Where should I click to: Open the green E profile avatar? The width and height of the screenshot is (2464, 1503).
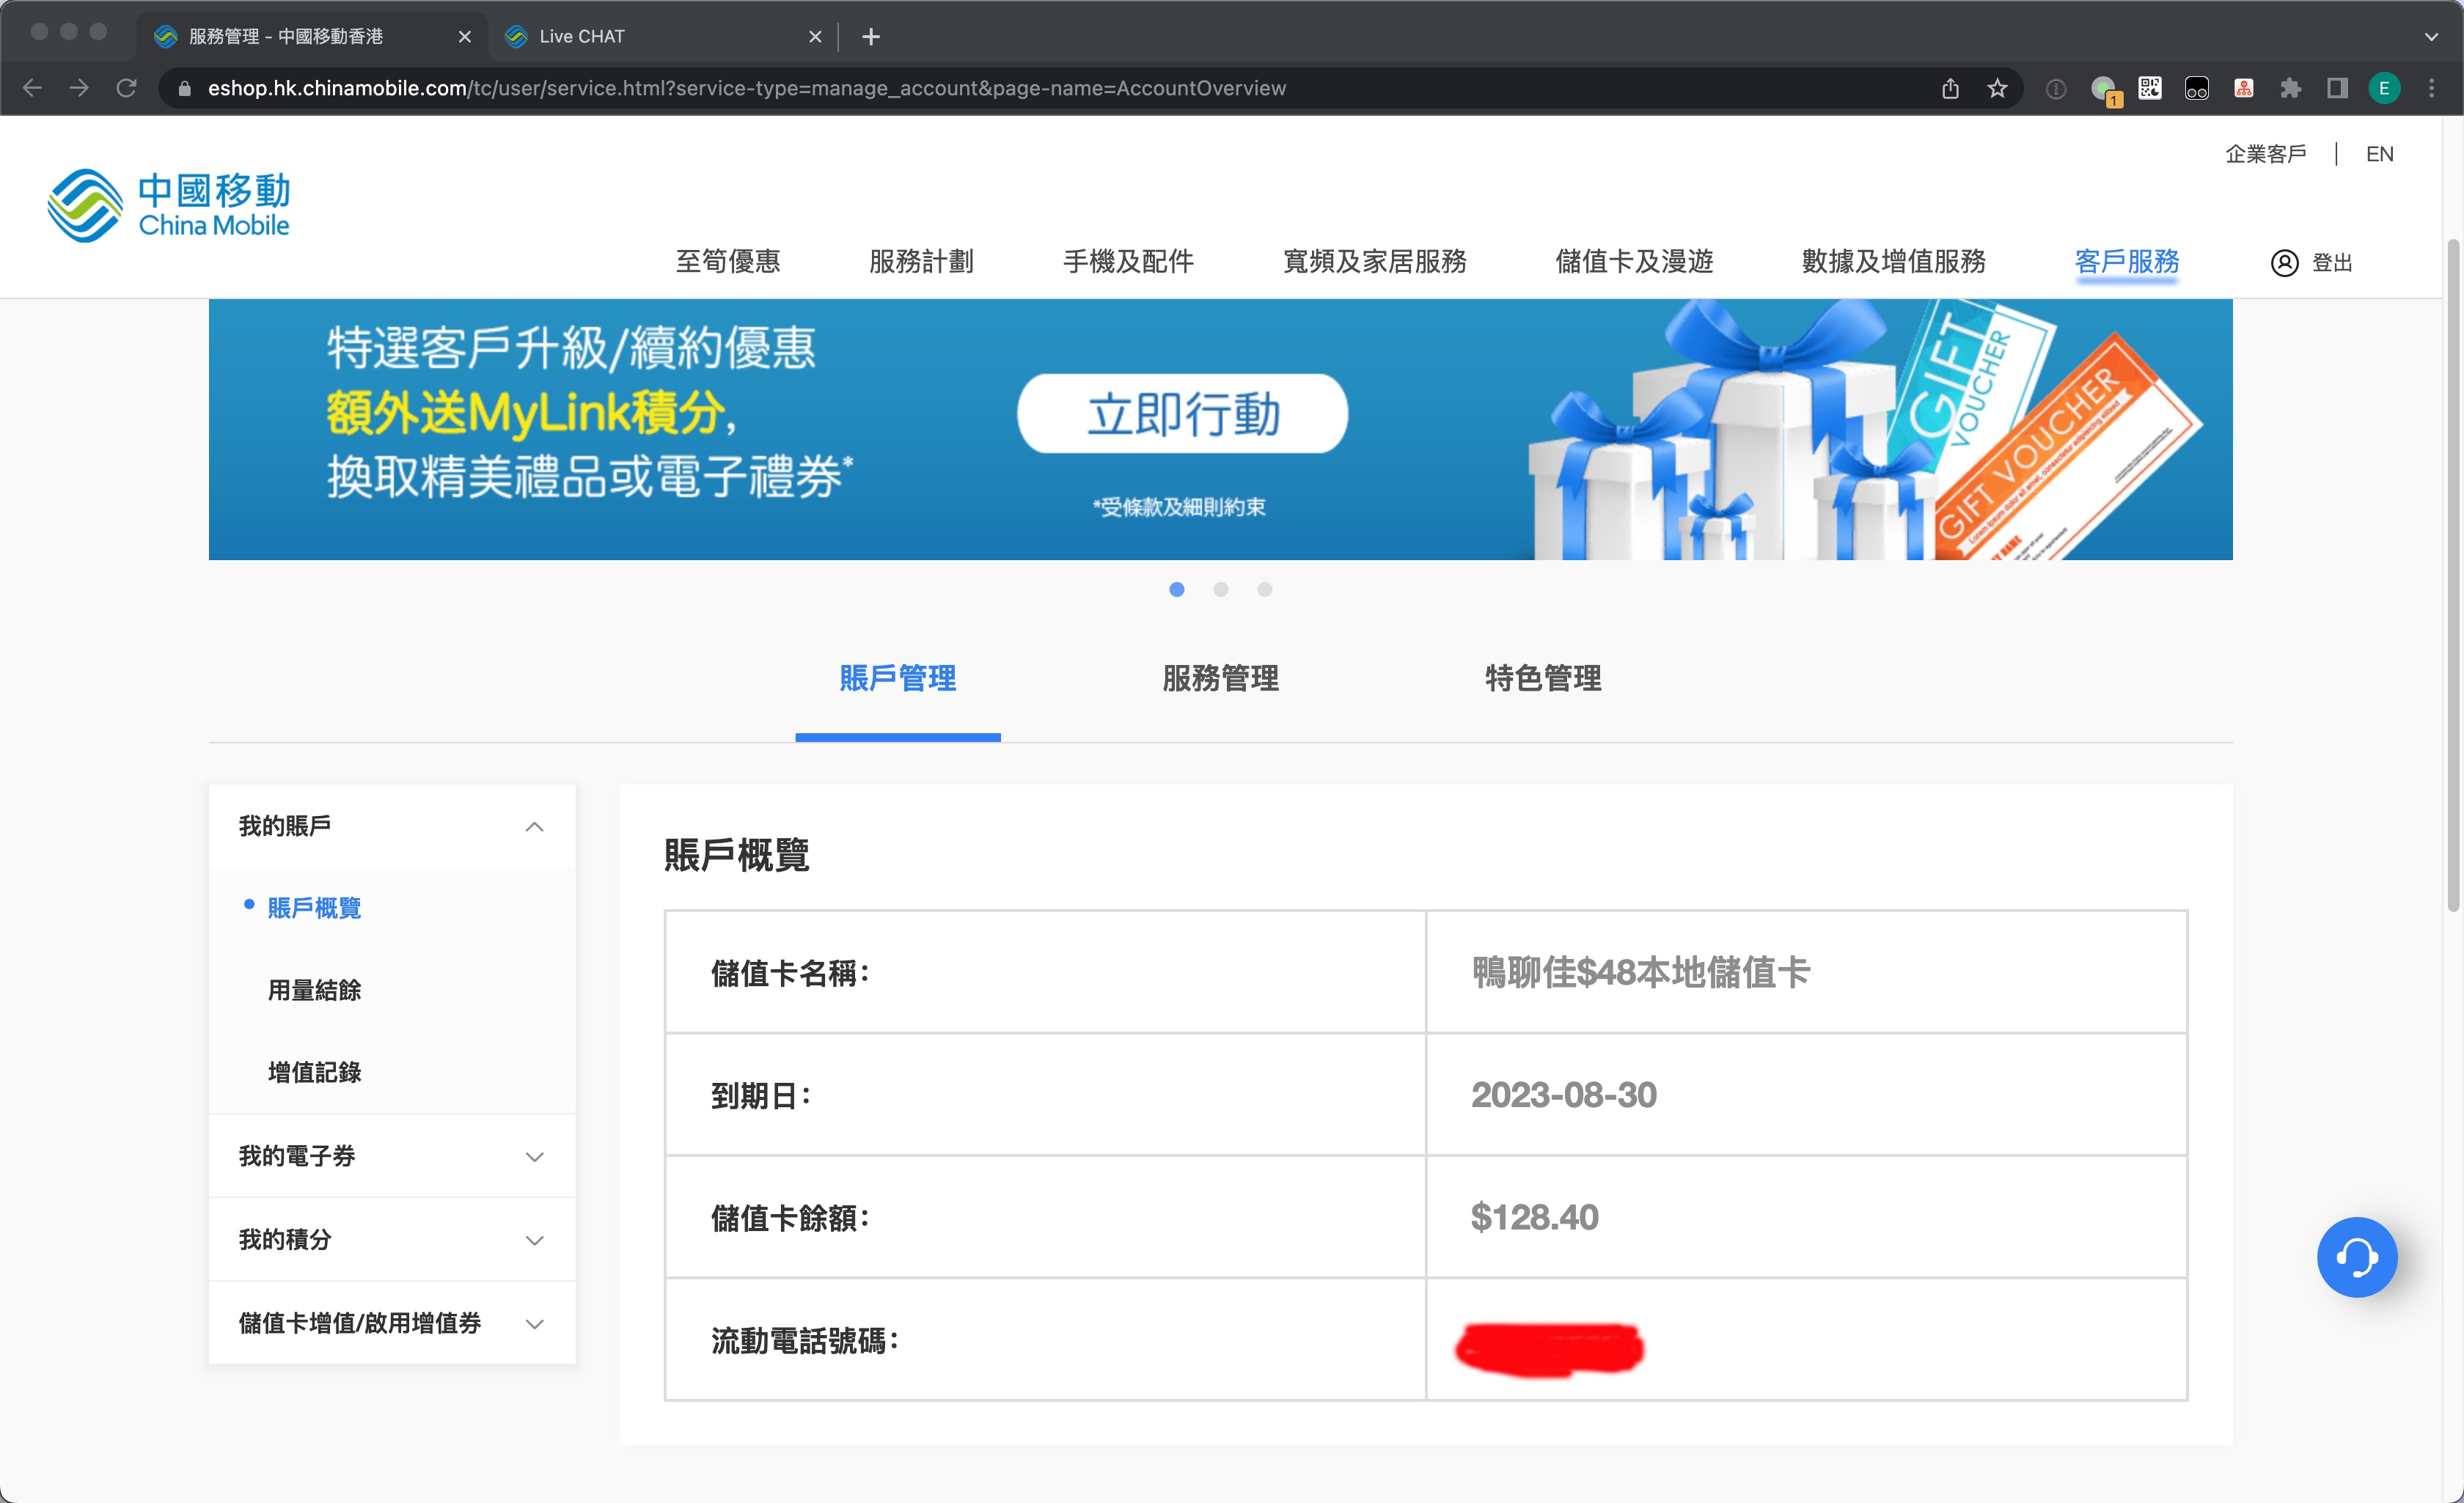pyautogui.click(x=2384, y=88)
